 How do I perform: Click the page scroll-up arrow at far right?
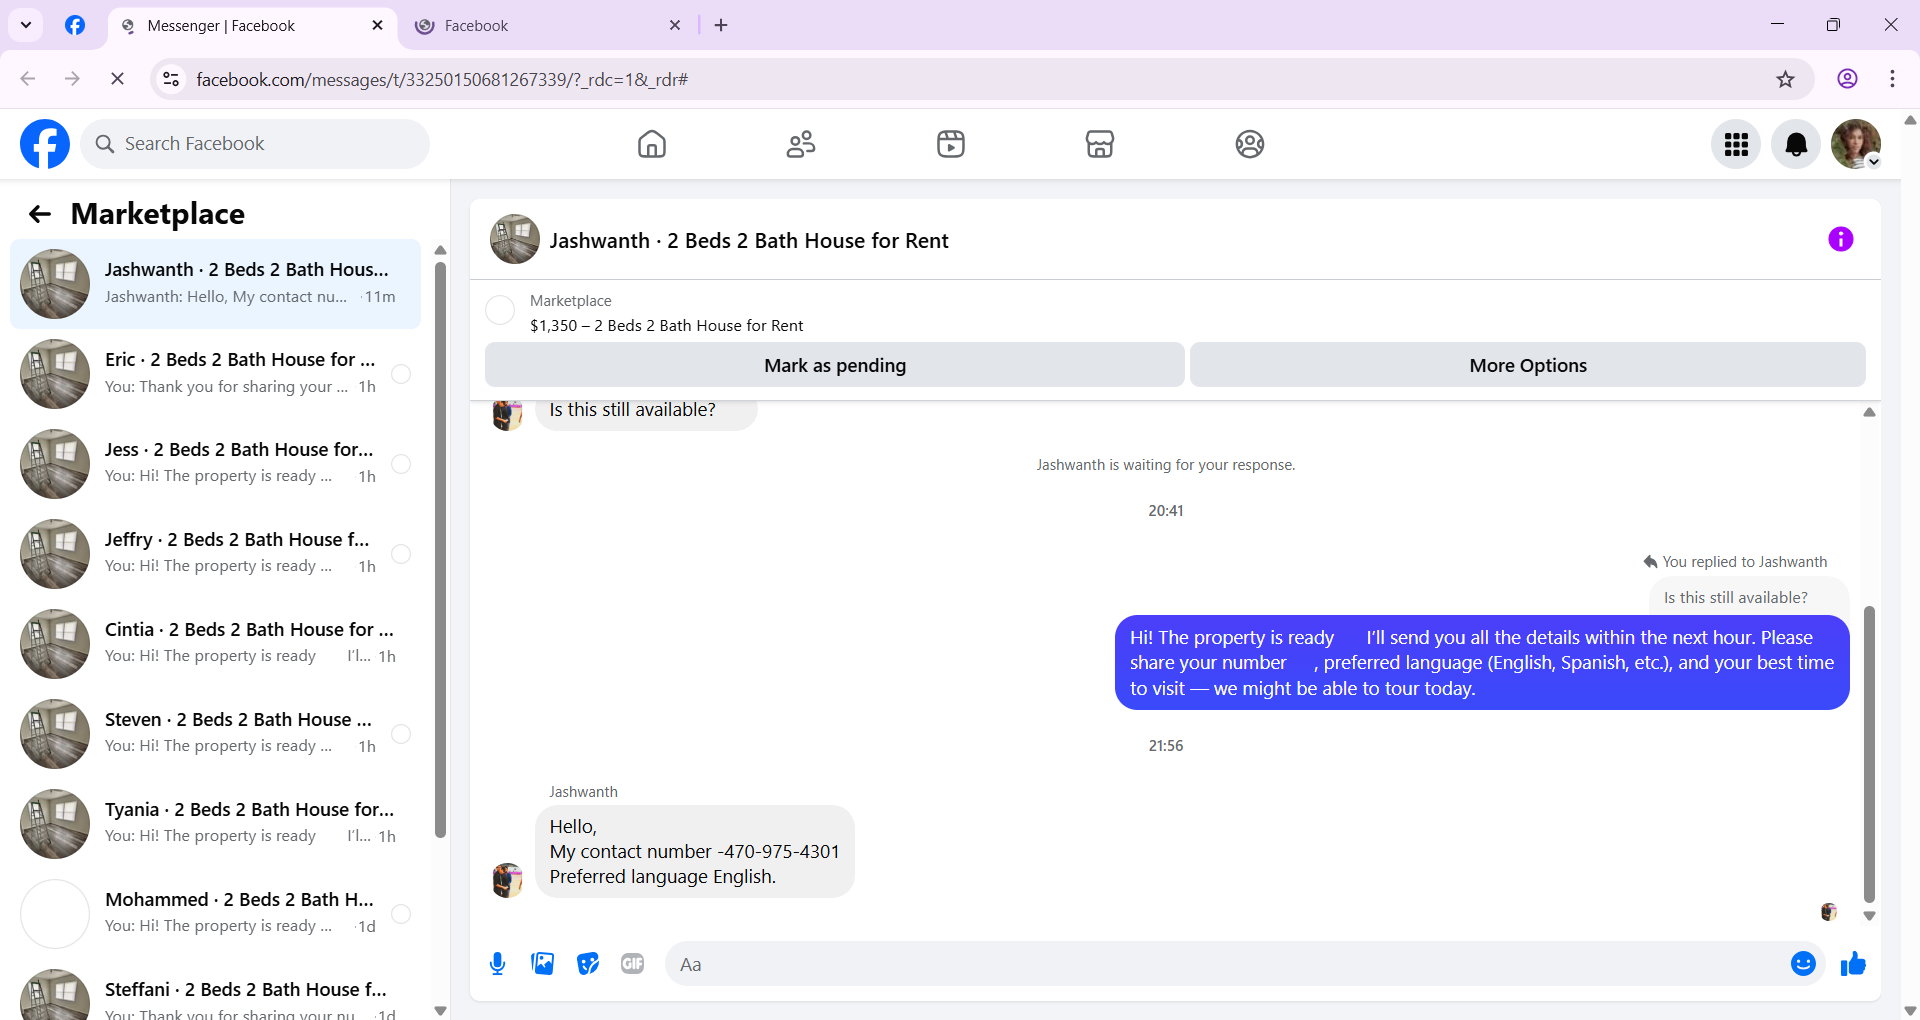coord(1910,120)
